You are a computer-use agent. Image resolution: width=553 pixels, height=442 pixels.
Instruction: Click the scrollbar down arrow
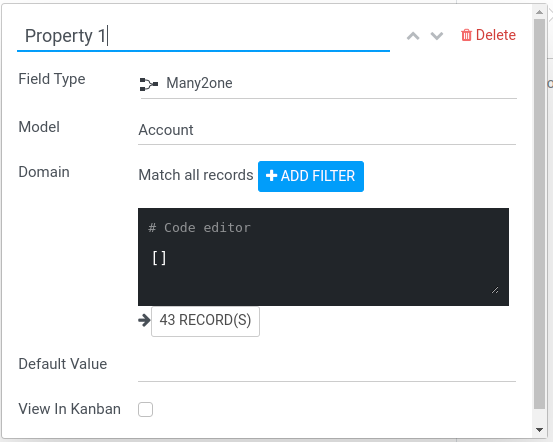click(x=539, y=430)
